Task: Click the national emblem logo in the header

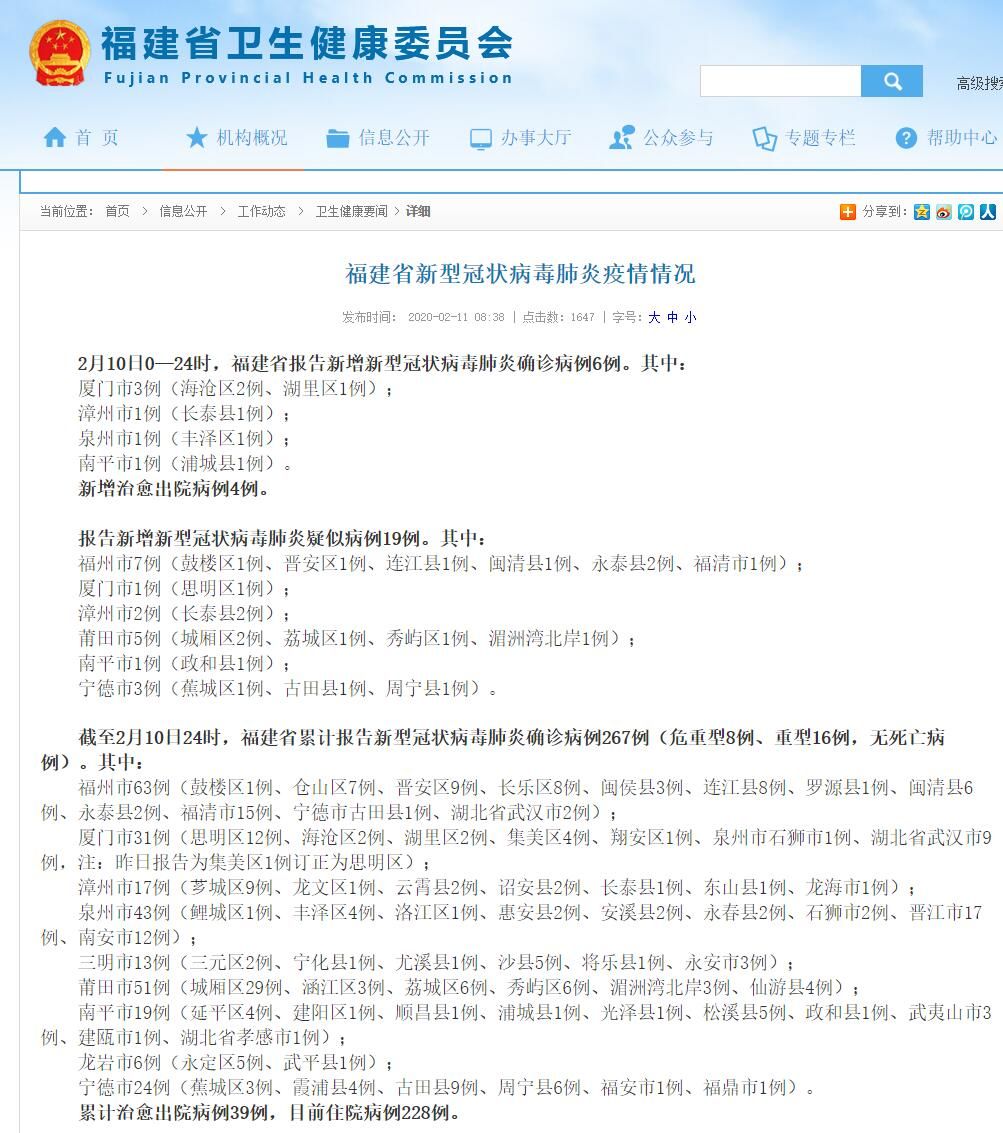Action: click(x=59, y=53)
